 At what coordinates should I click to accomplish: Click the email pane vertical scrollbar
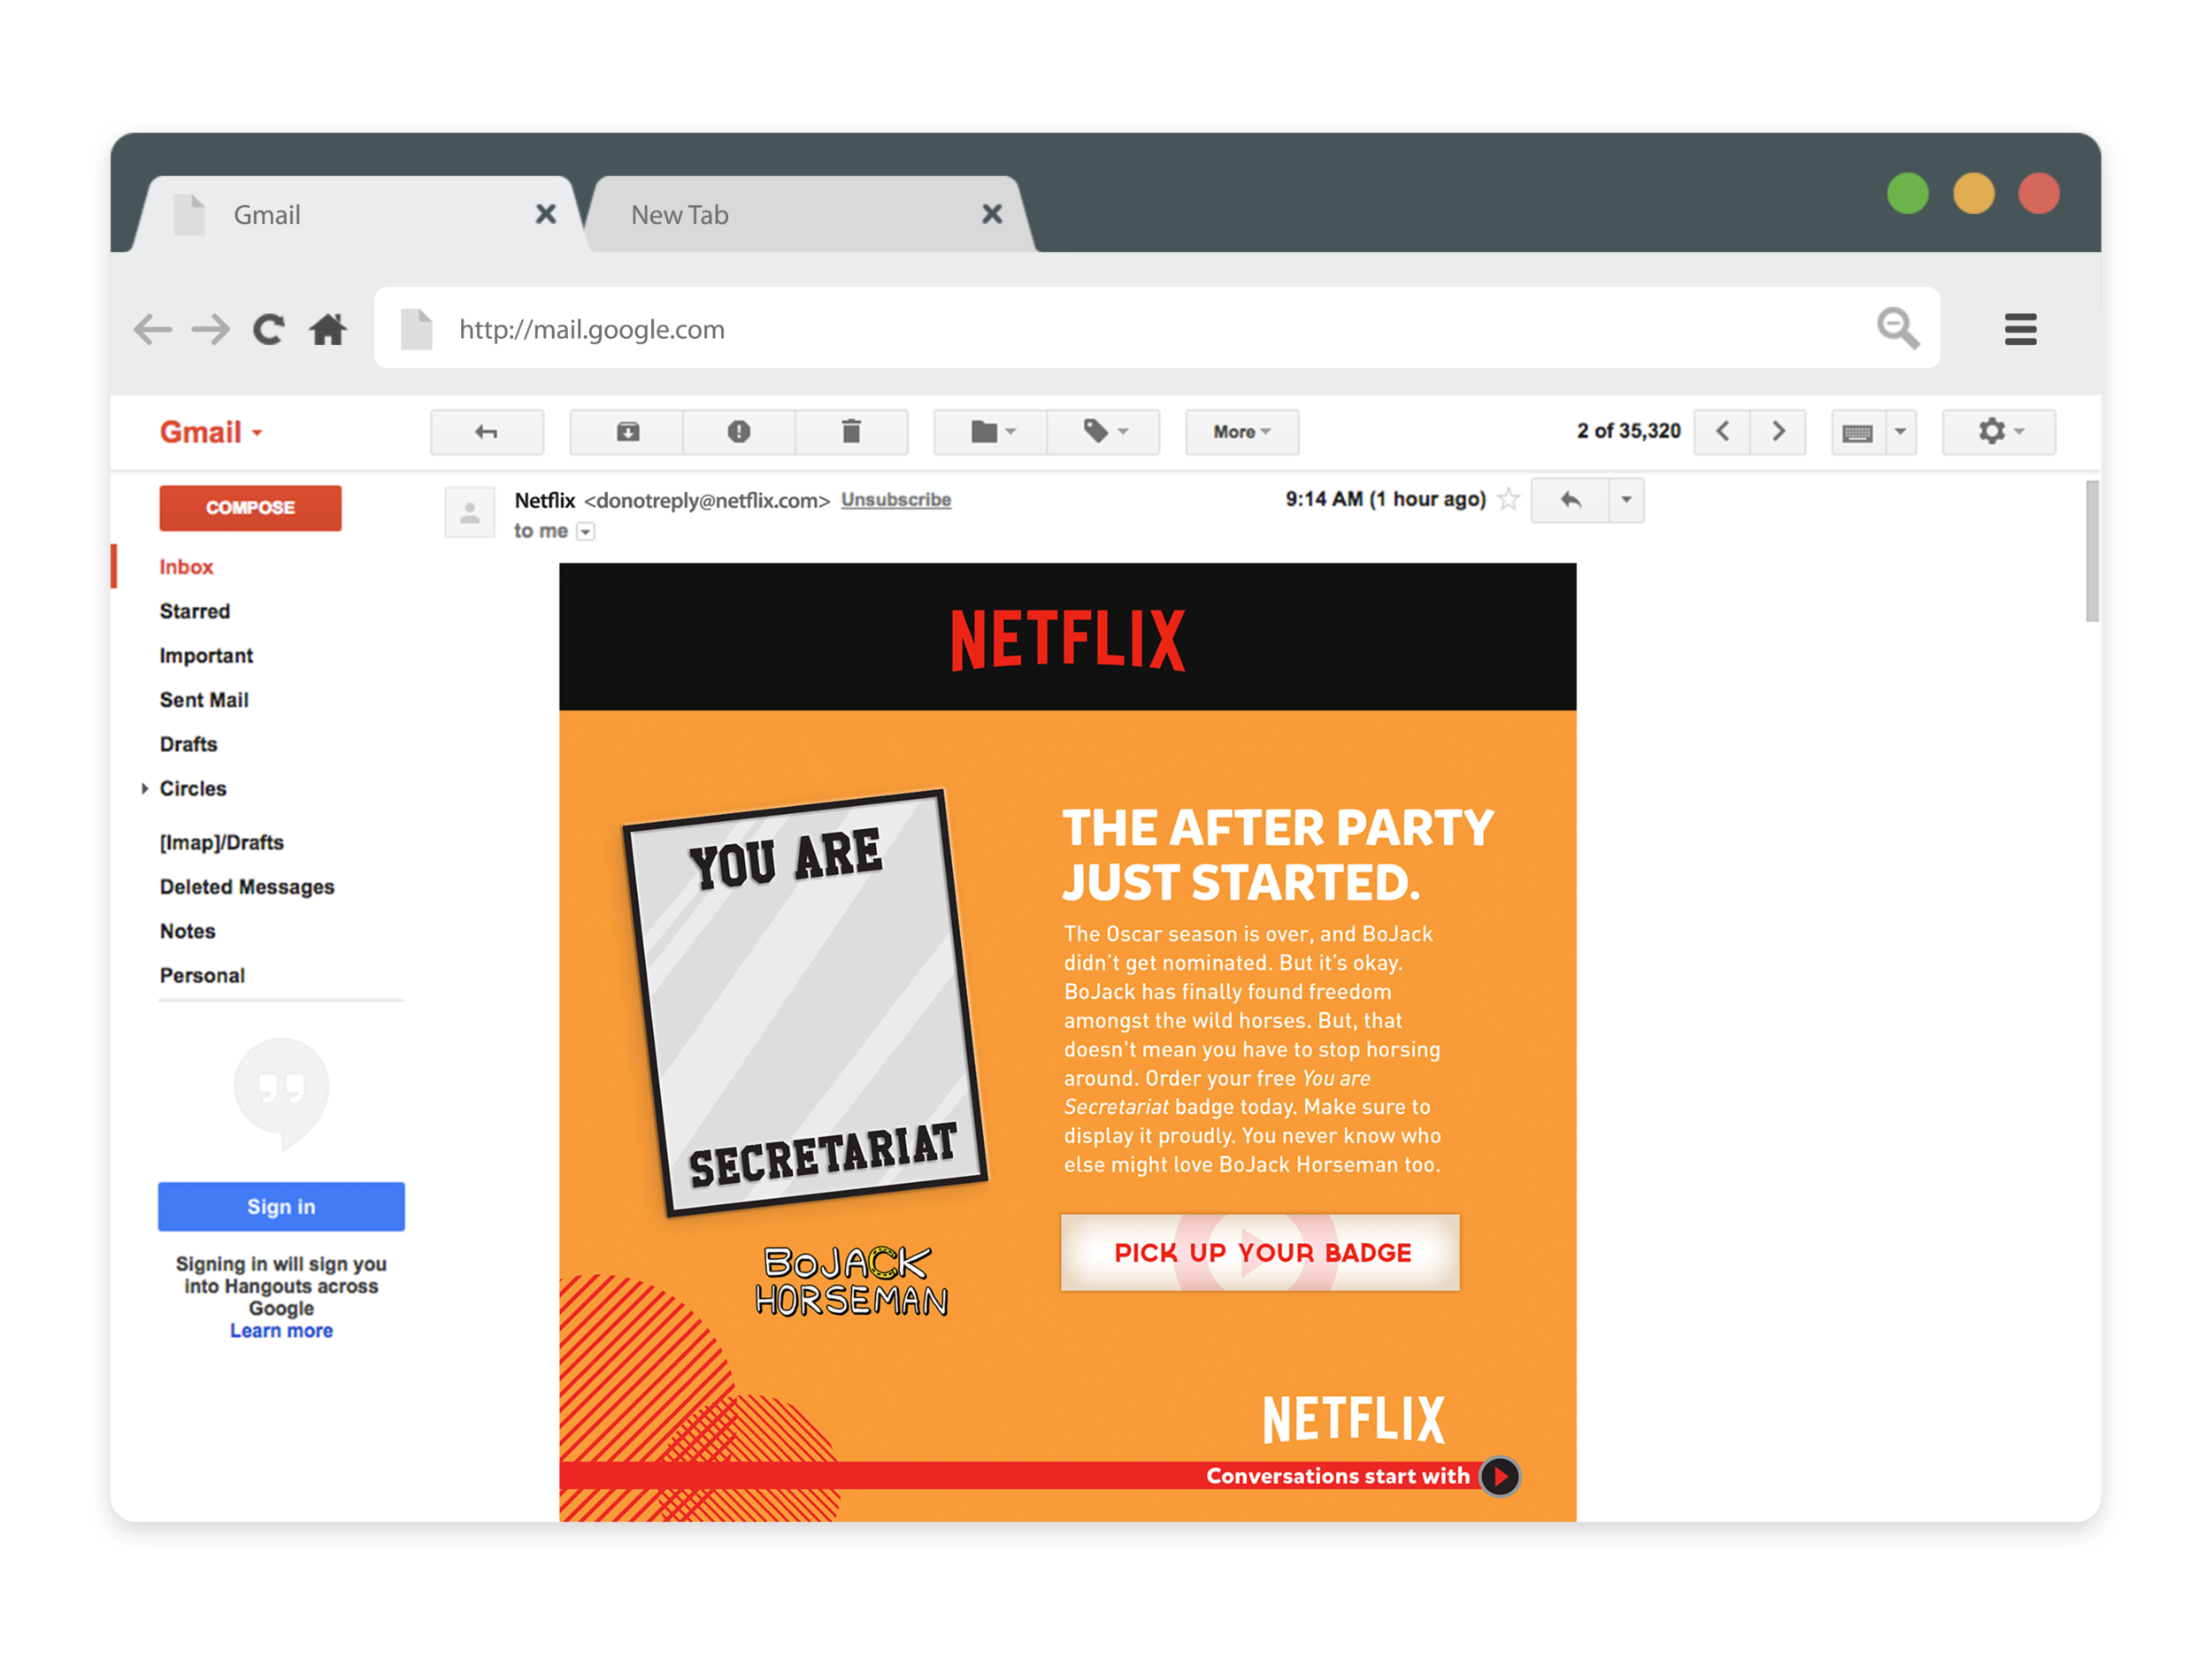[x=2092, y=551]
